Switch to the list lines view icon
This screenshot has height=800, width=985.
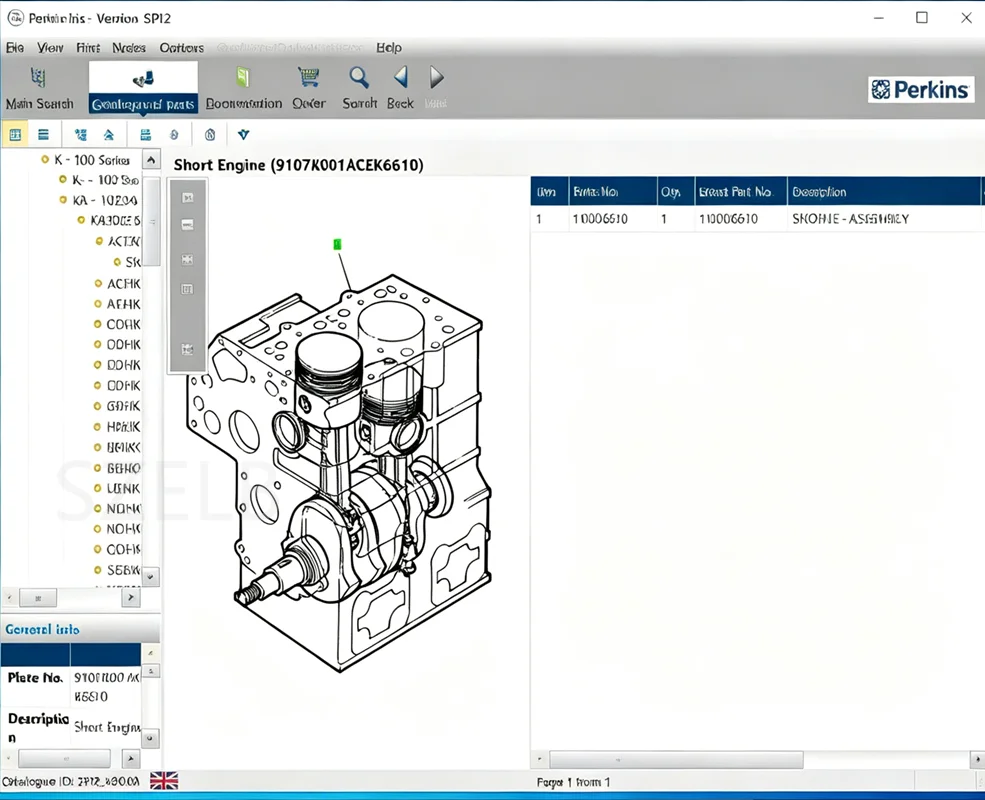point(43,134)
